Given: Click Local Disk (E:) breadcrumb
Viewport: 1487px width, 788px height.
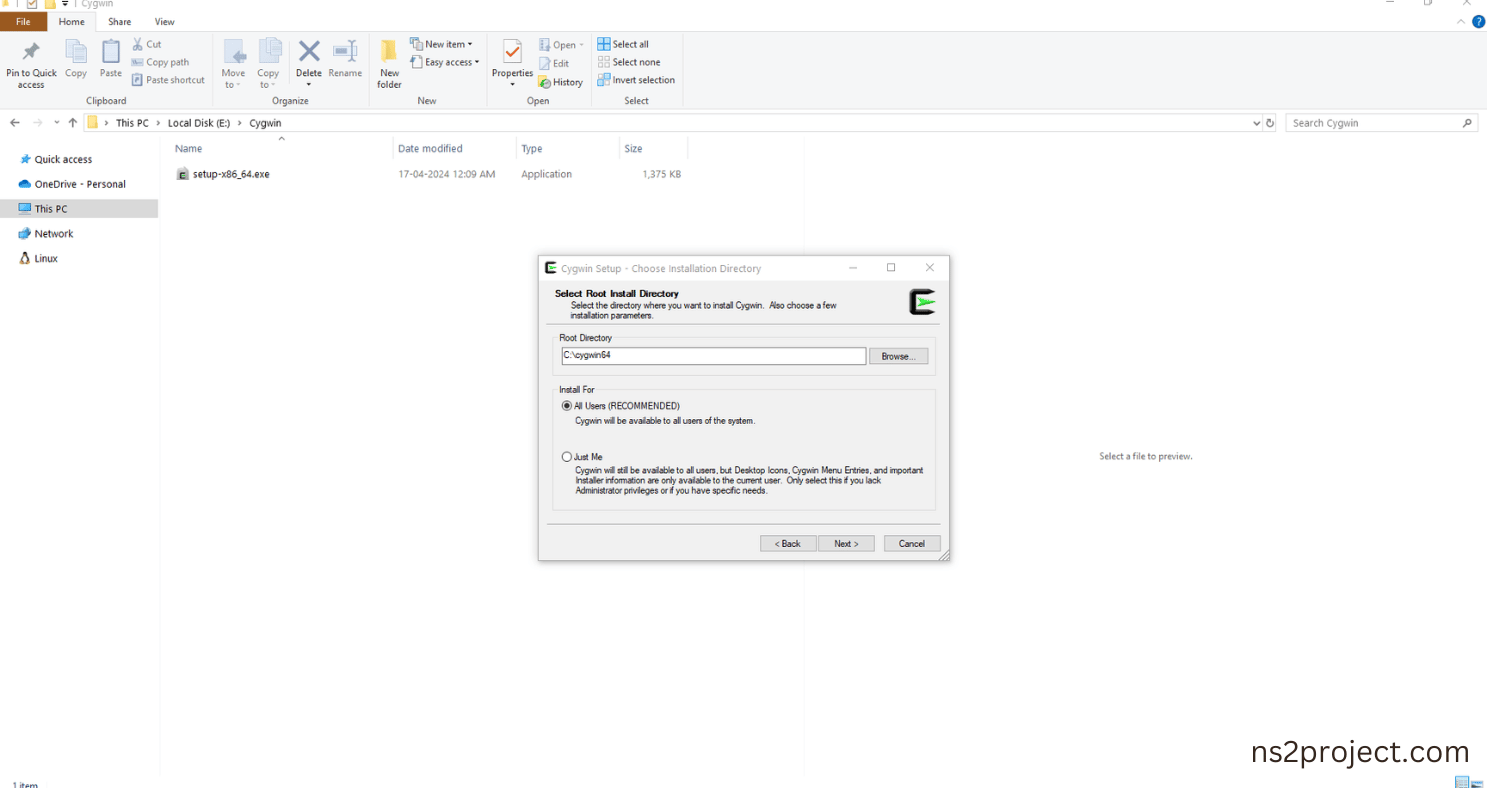Looking at the screenshot, I should (x=198, y=123).
